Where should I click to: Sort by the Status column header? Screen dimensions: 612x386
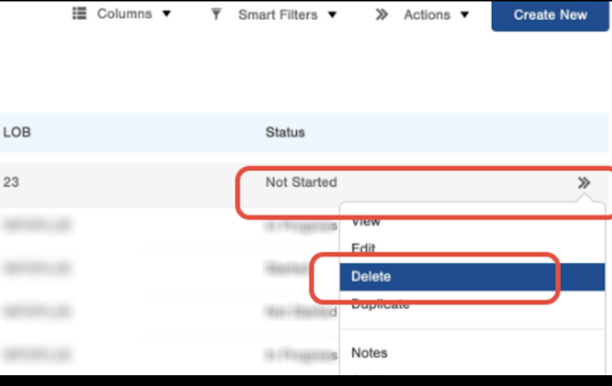(285, 132)
